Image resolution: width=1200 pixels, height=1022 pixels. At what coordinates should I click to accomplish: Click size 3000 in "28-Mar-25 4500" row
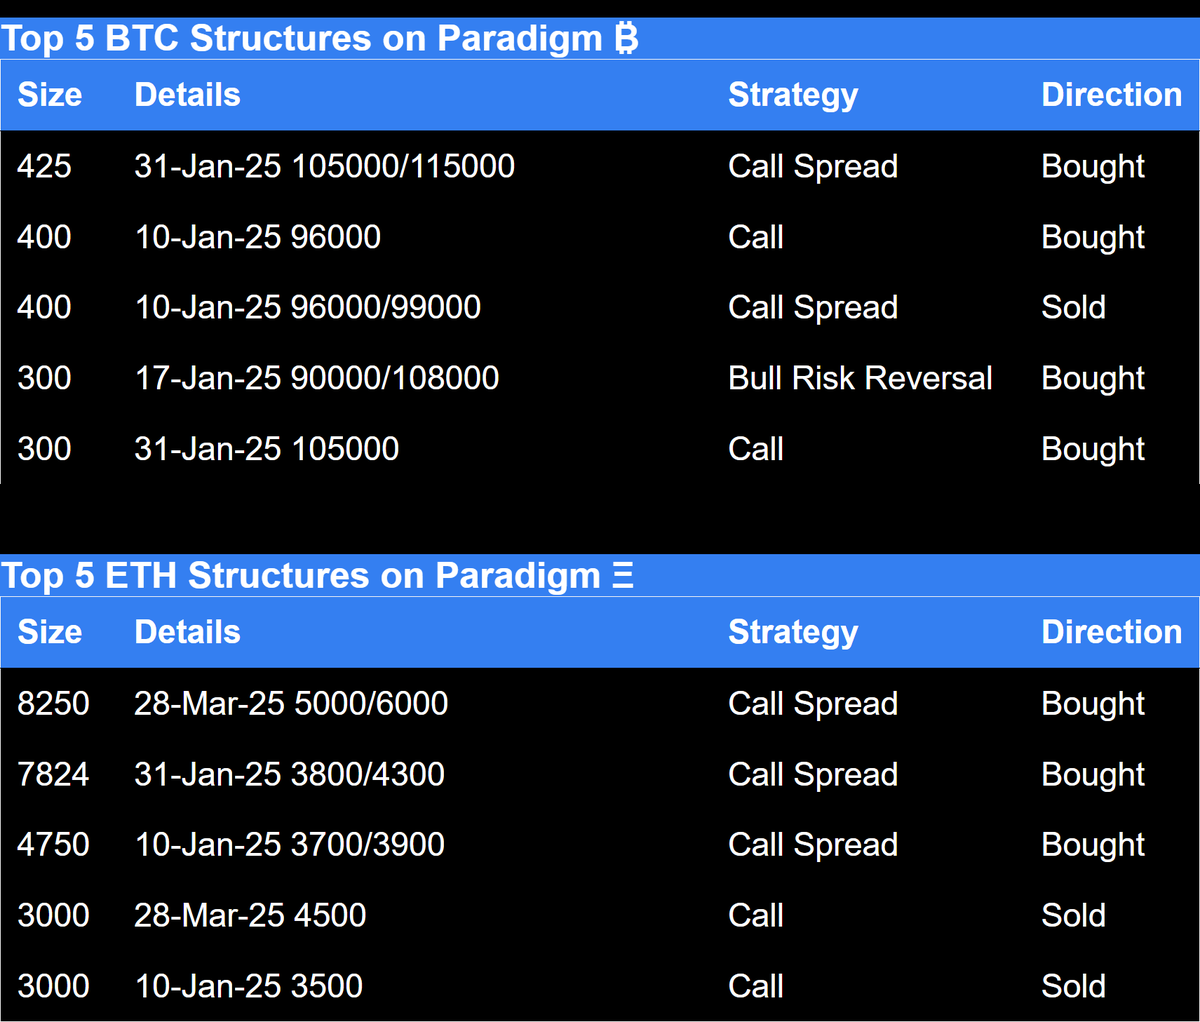pyautogui.click(x=53, y=915)
